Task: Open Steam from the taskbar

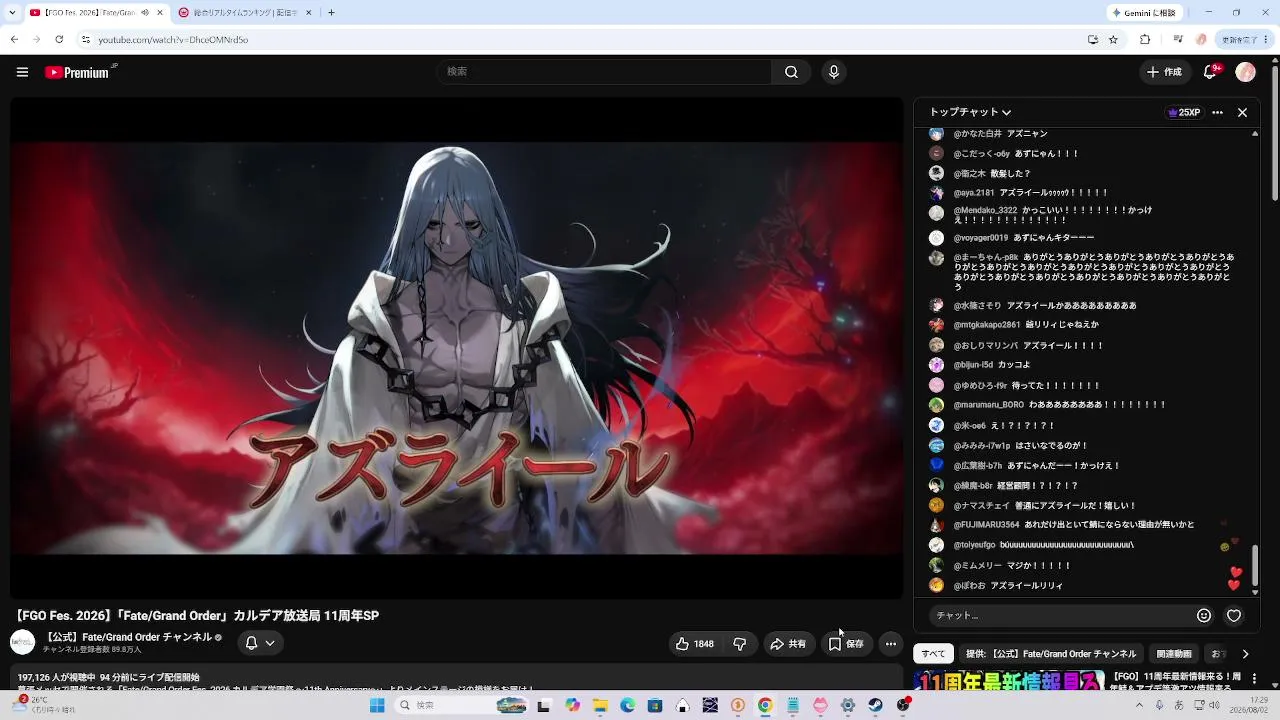Action: coord(876,705)
